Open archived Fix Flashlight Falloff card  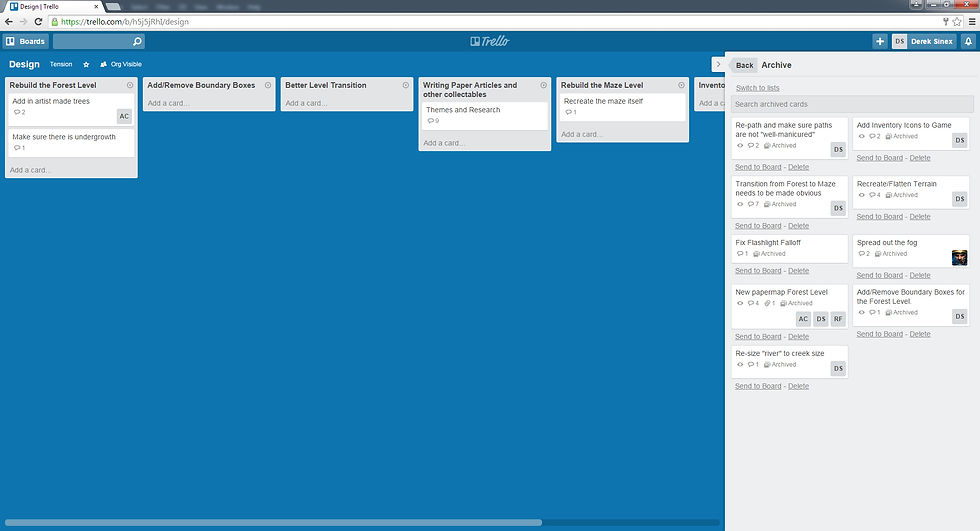[x=789, y=249]
